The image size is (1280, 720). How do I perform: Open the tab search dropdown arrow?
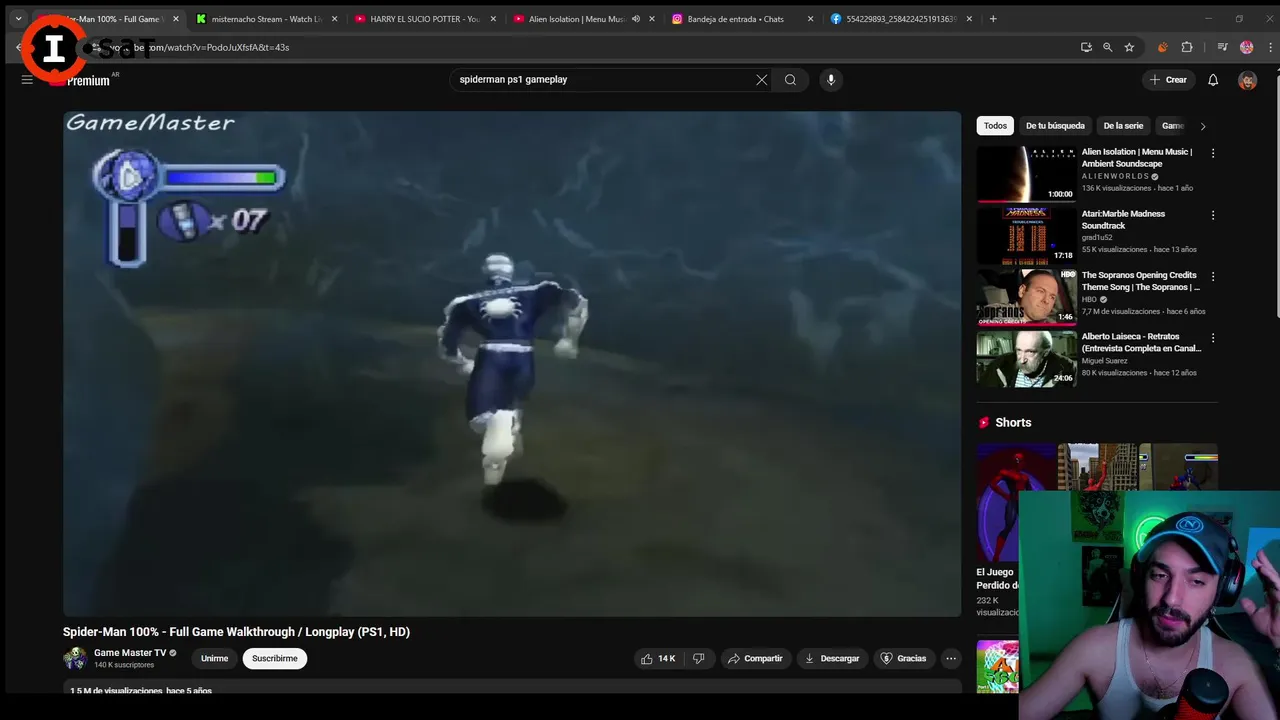[18, 19]
